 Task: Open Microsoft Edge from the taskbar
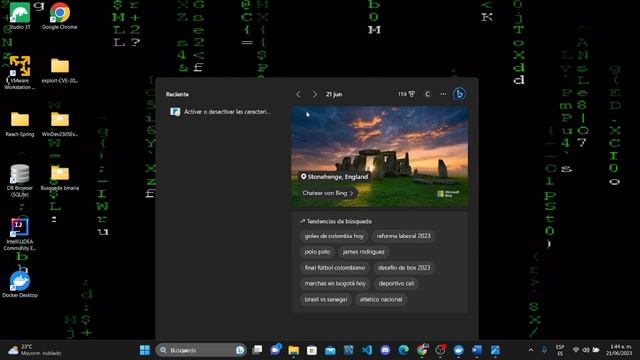pyautogui.click(x=404, y=350)
